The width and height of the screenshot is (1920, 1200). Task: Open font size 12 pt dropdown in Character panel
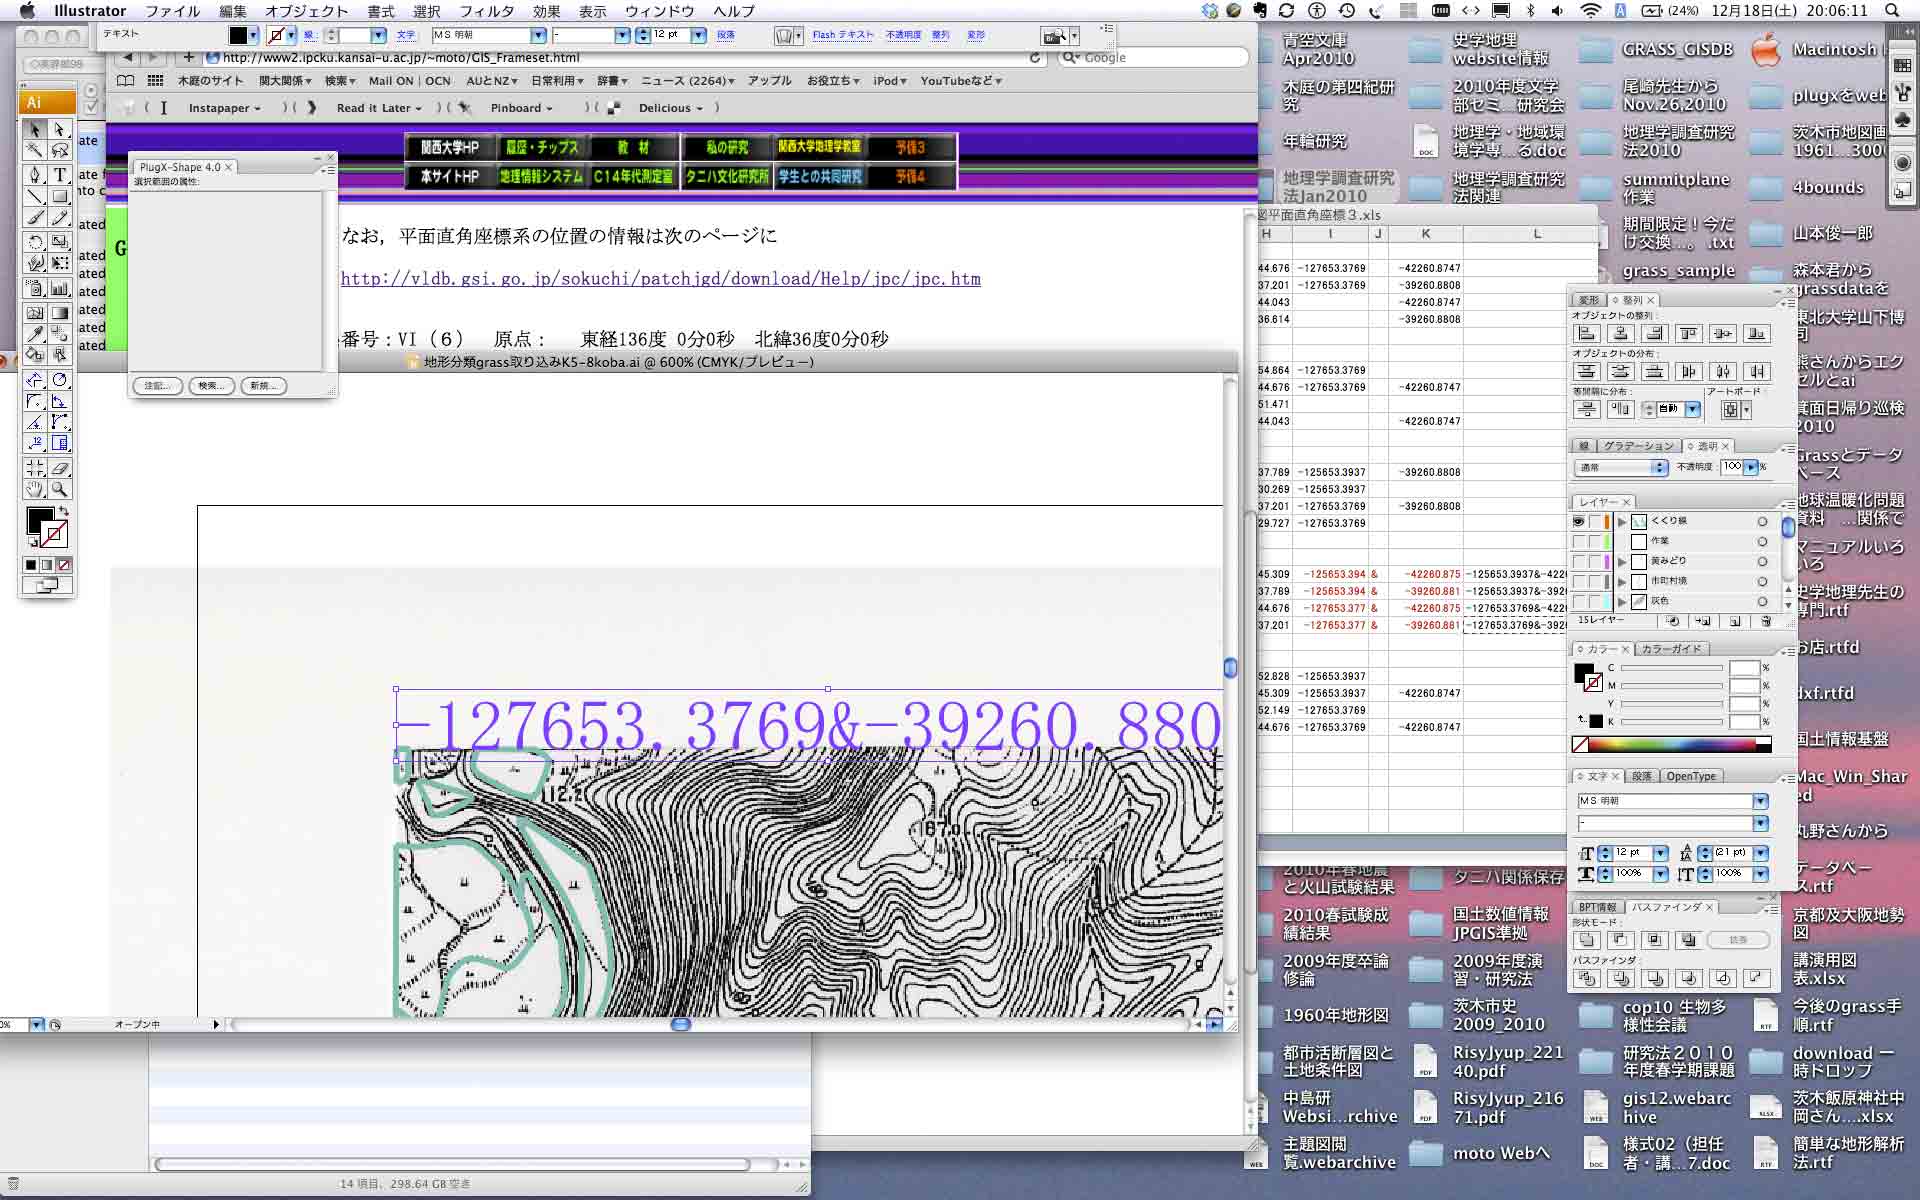click(1660, 853)
